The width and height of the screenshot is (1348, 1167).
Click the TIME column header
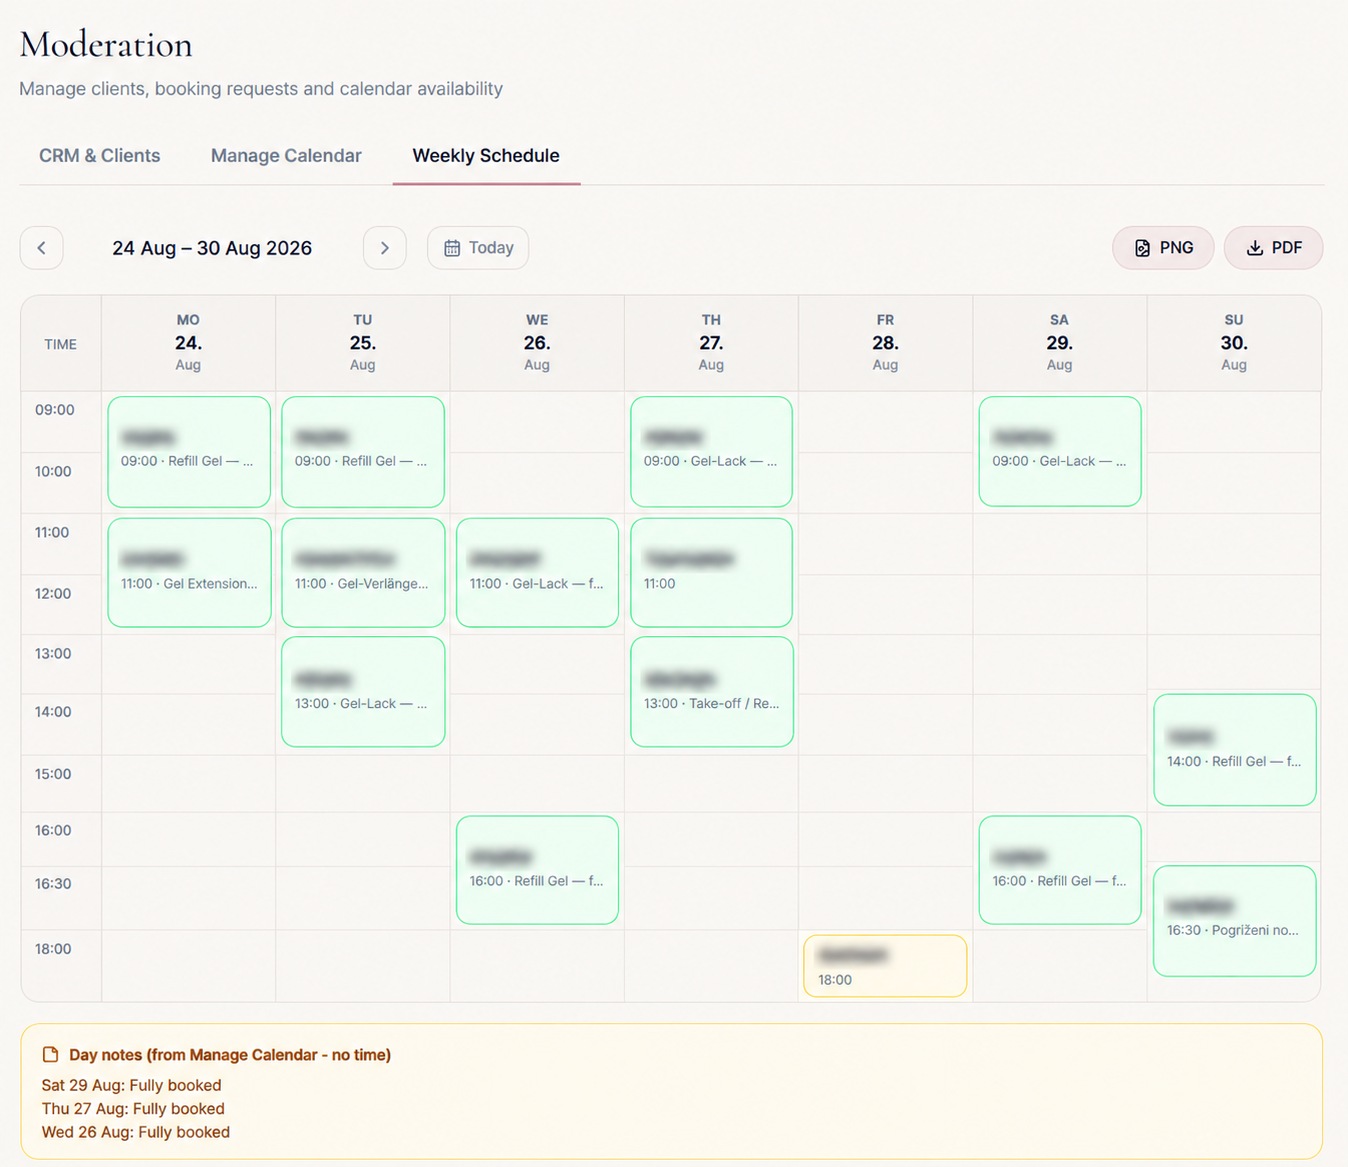coord(60,344)
